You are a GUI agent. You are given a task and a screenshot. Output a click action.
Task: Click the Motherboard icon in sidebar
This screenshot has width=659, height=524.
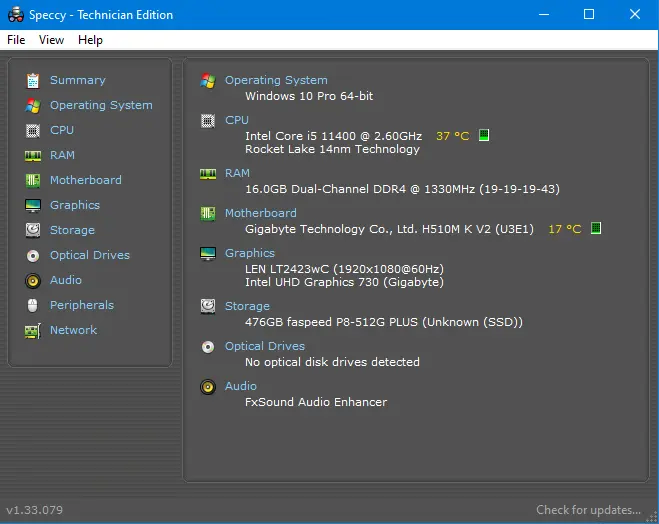coord(33,181)
